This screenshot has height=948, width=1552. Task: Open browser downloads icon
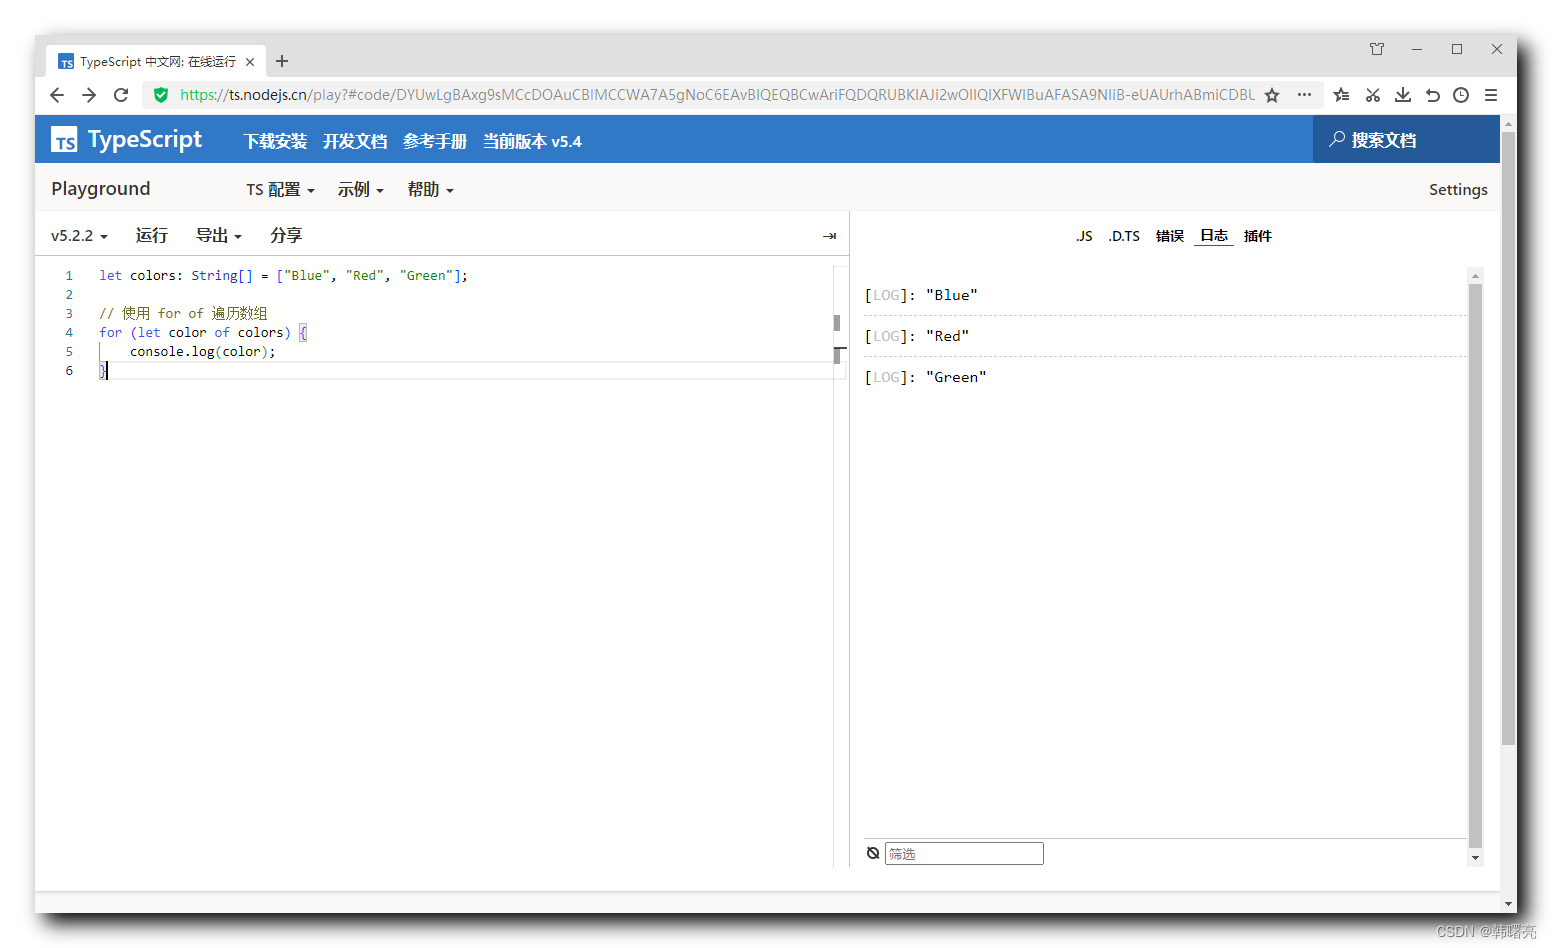1403,95
